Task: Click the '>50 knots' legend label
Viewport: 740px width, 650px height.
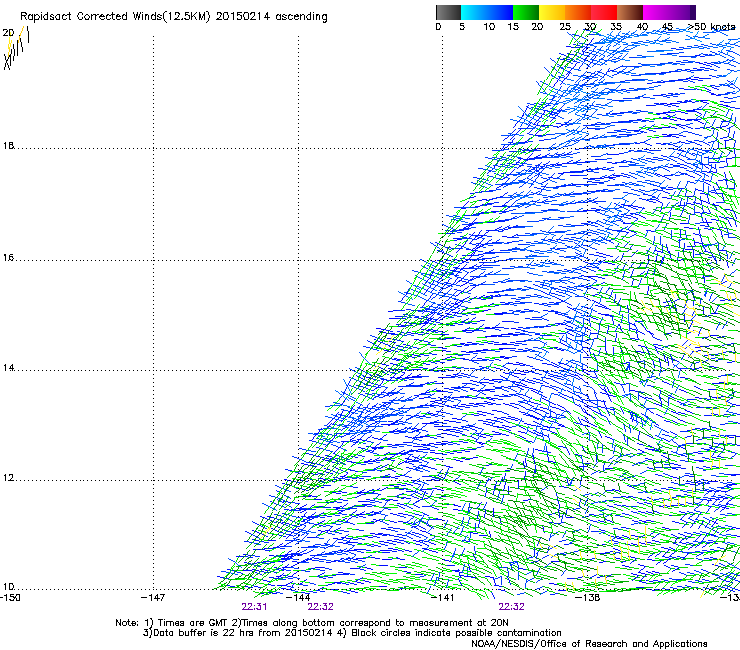Action: pos(712,27)
